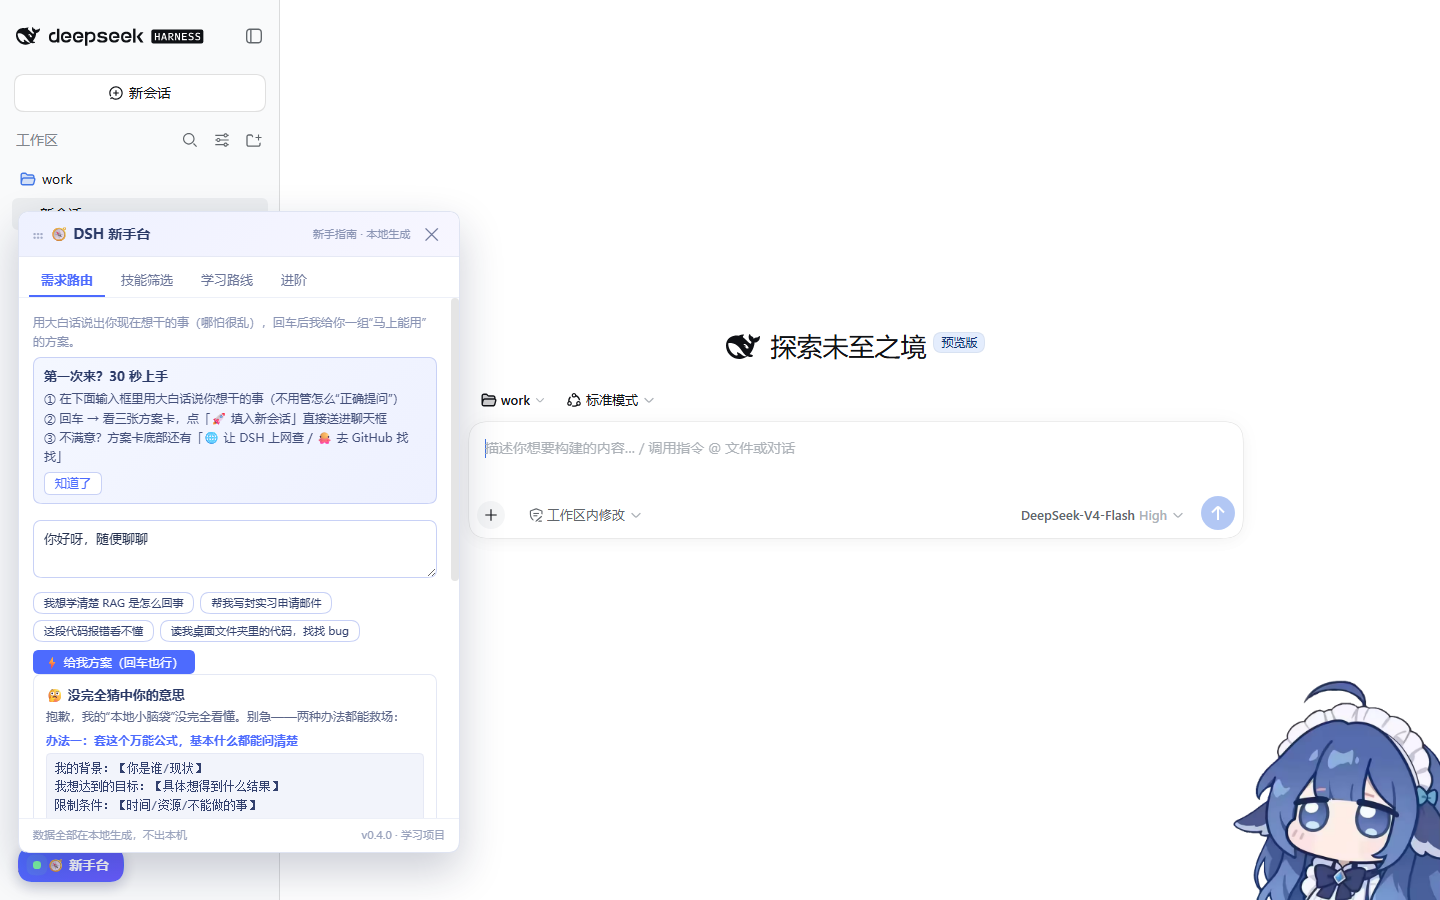This screenshot has width=1440, height=900.
Task: Dismiss the tip with 知道了 button
Action: 73,483
